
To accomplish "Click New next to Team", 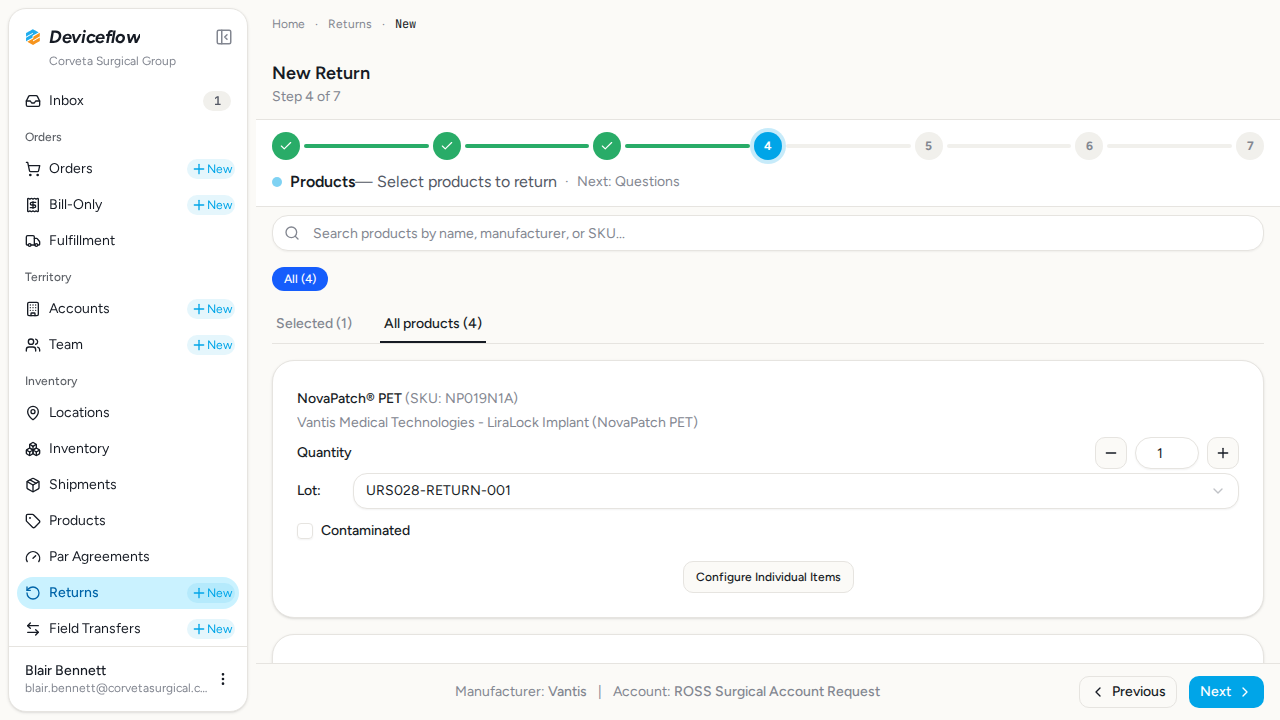I will 213,345.
